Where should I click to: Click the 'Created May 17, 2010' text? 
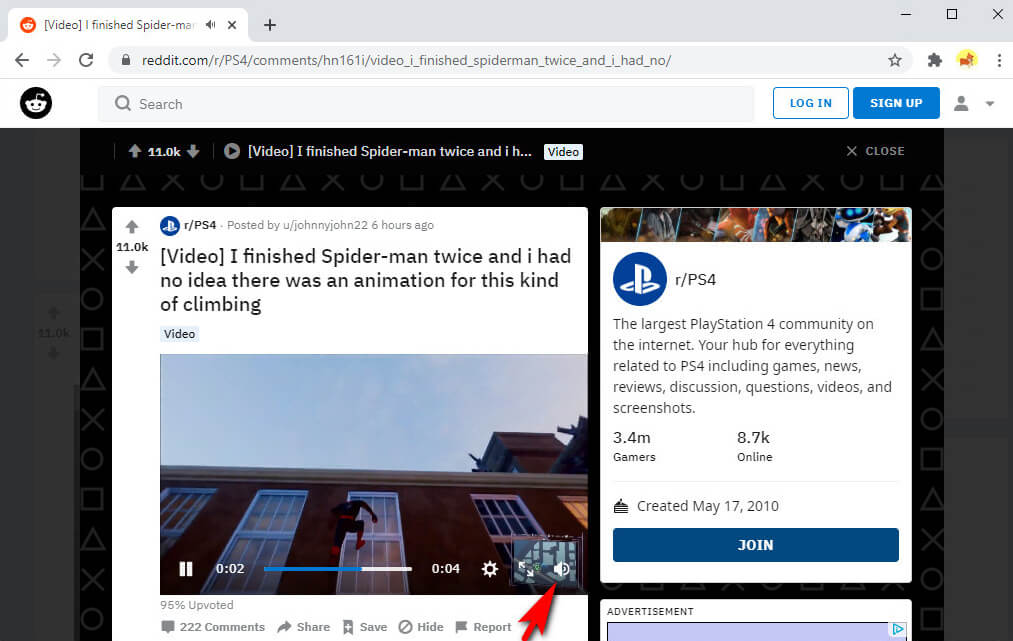(x=707, y=506)
